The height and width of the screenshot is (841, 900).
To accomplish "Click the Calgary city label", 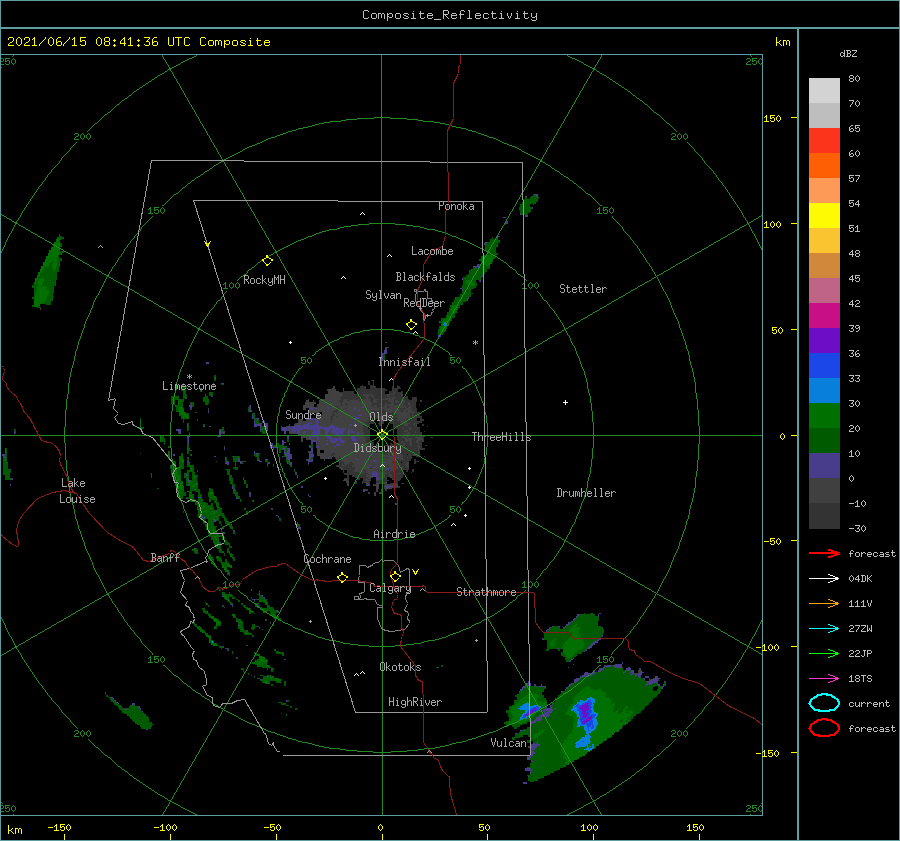I will 390,588.
